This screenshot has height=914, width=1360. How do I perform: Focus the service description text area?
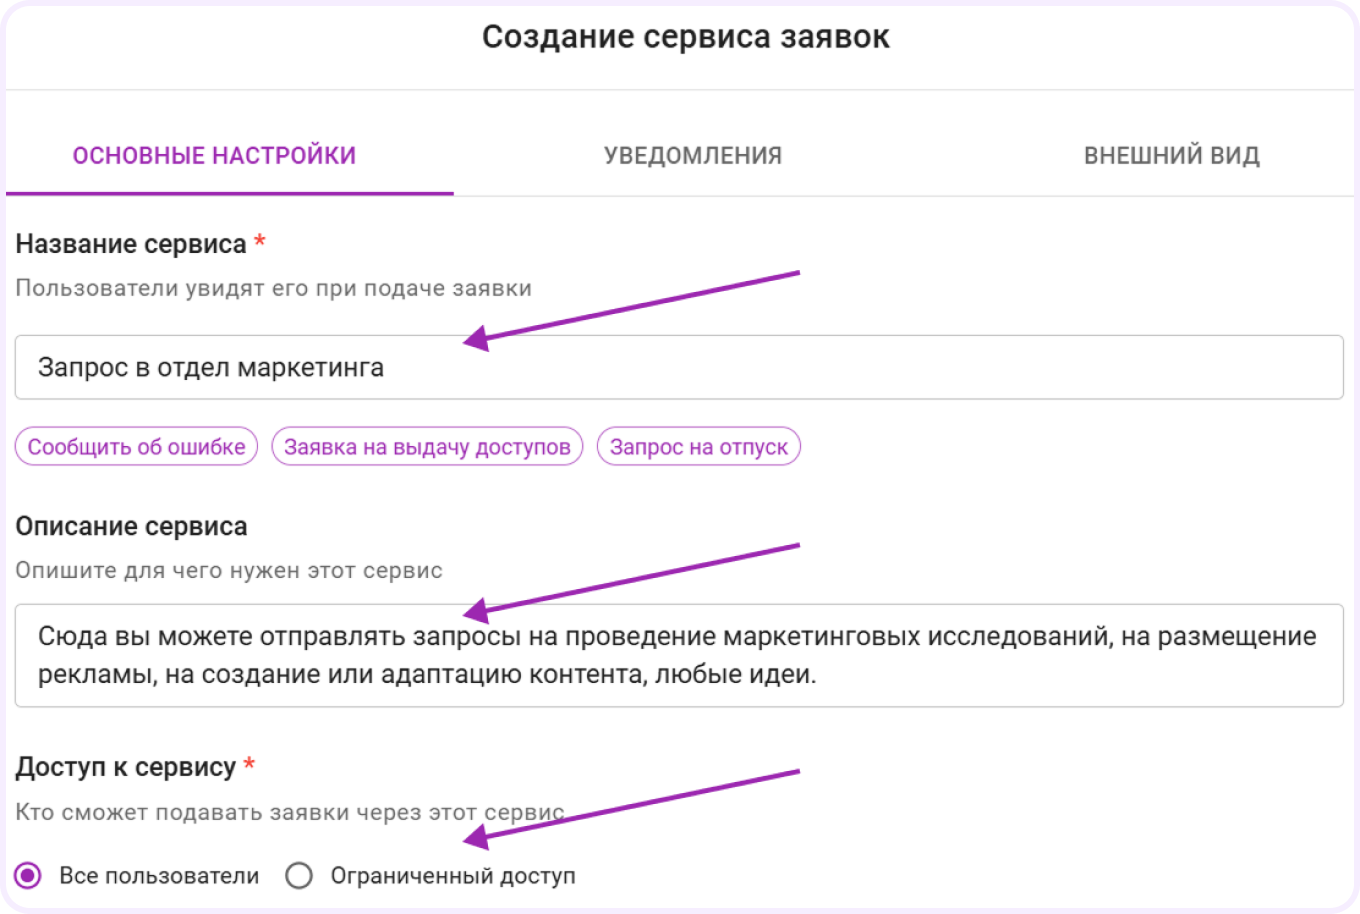tap(679, 655)
